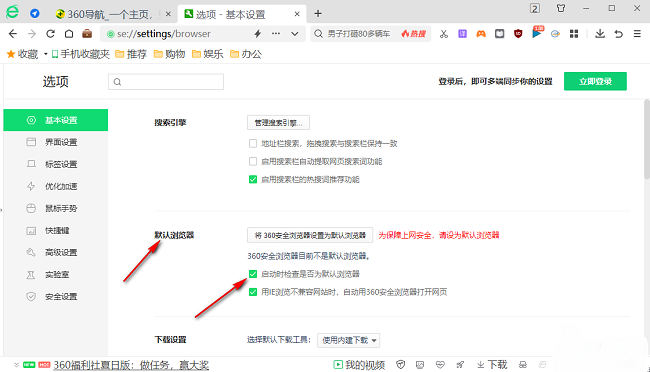Open the three-dots menu in address bar
Screen dimensions: 650x372
click(x=276, y=34)
